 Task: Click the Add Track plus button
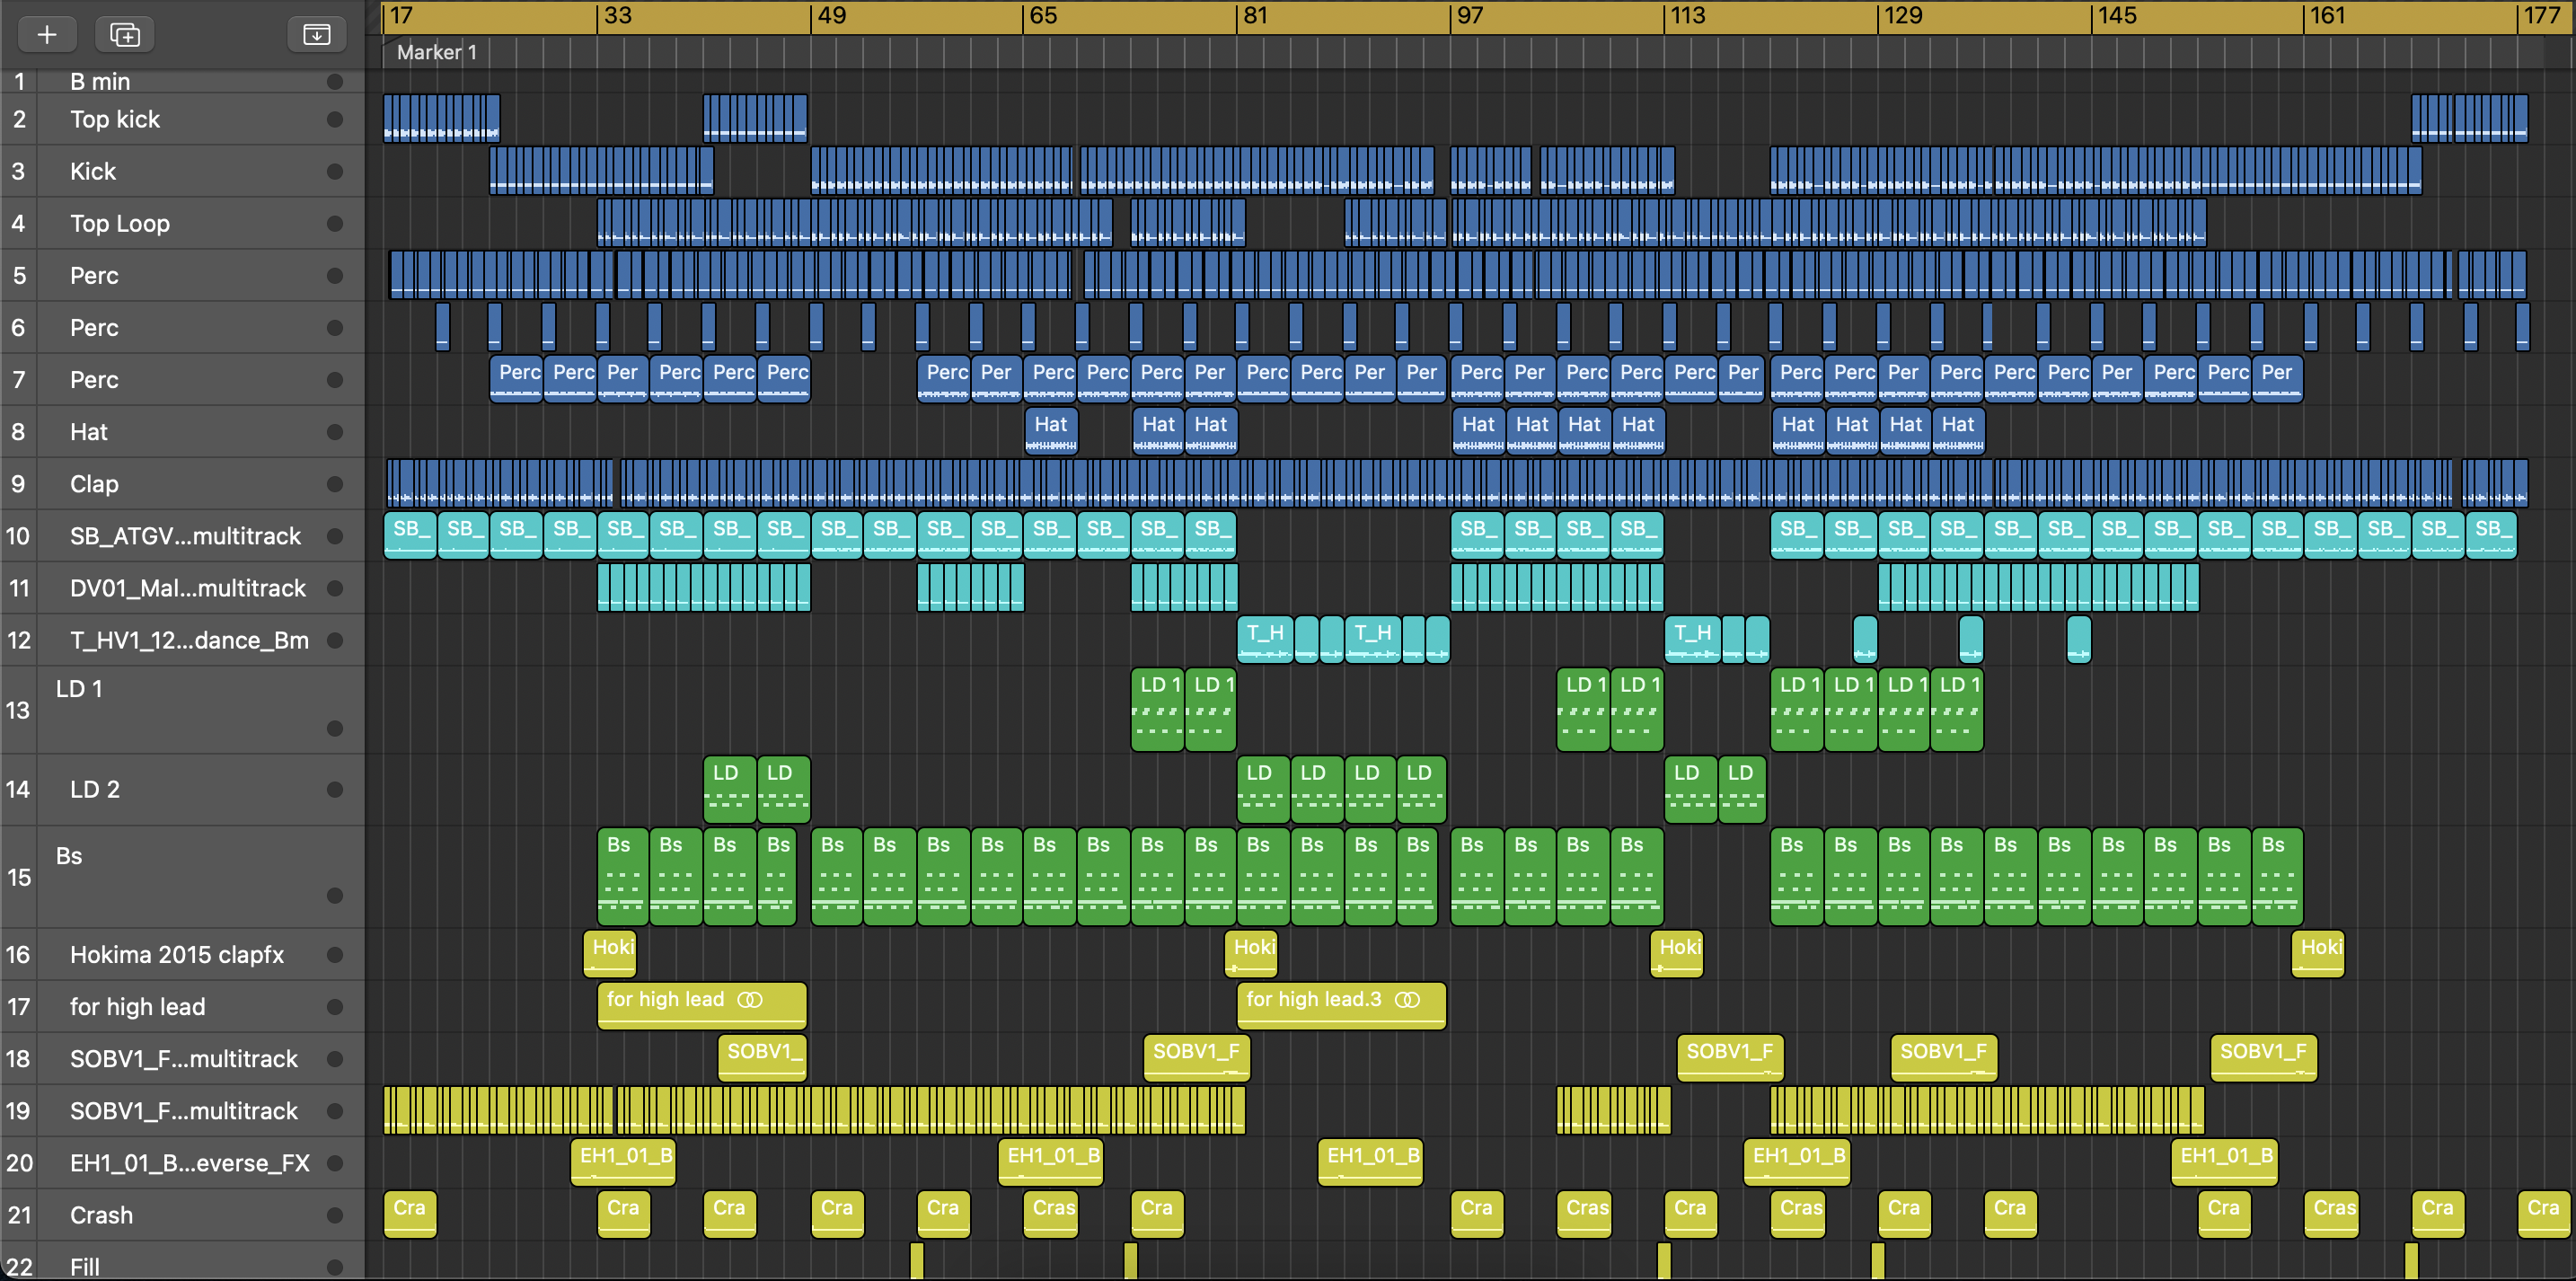tap(47, 35)
